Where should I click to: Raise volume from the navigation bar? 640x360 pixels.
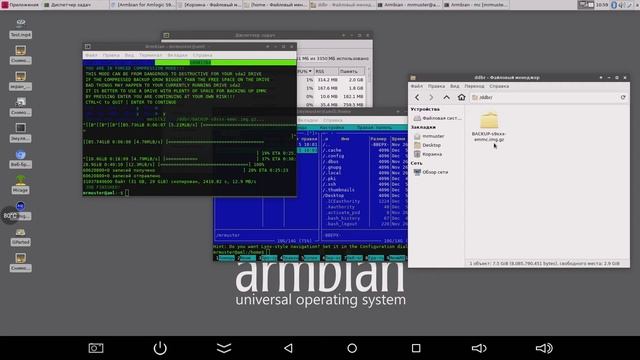pyautogui.click(x=544, y=348)
